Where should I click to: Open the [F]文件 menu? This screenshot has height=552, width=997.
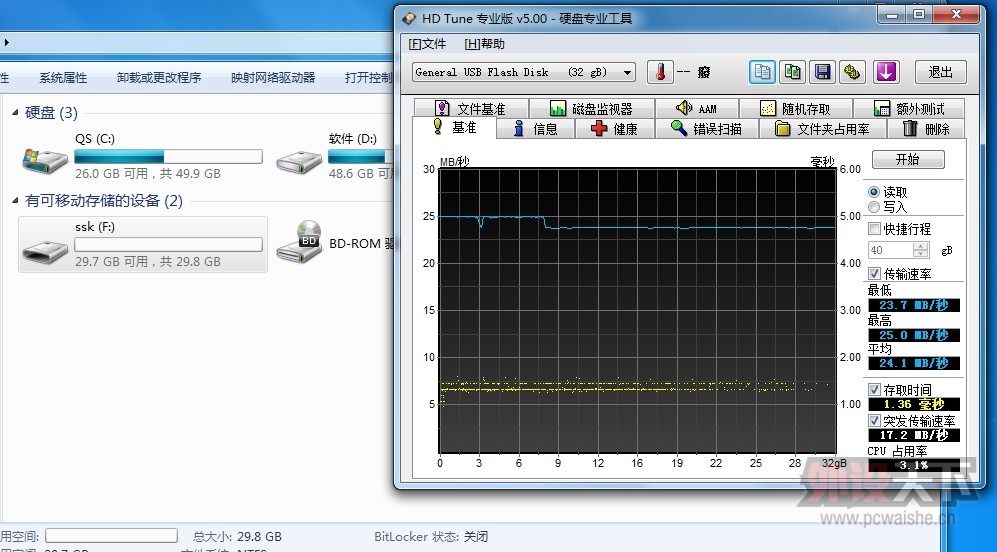tap(427, 44)
